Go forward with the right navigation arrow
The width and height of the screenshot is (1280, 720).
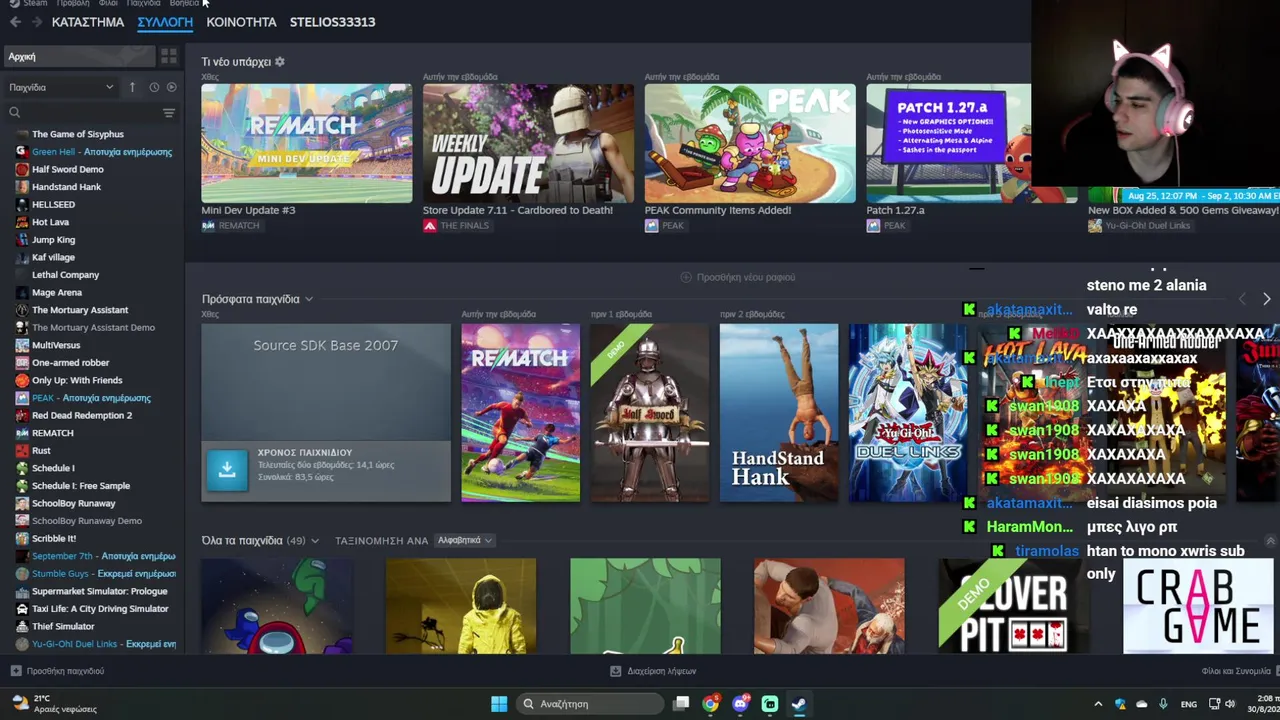click(36, 22)
